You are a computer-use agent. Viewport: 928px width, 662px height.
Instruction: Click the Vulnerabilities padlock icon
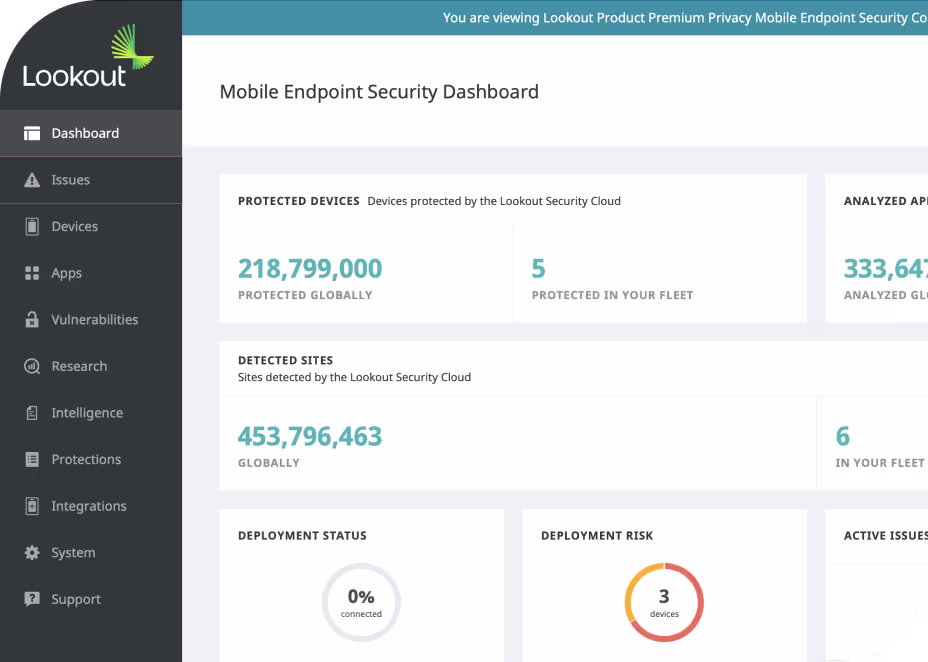click(32, 319)
